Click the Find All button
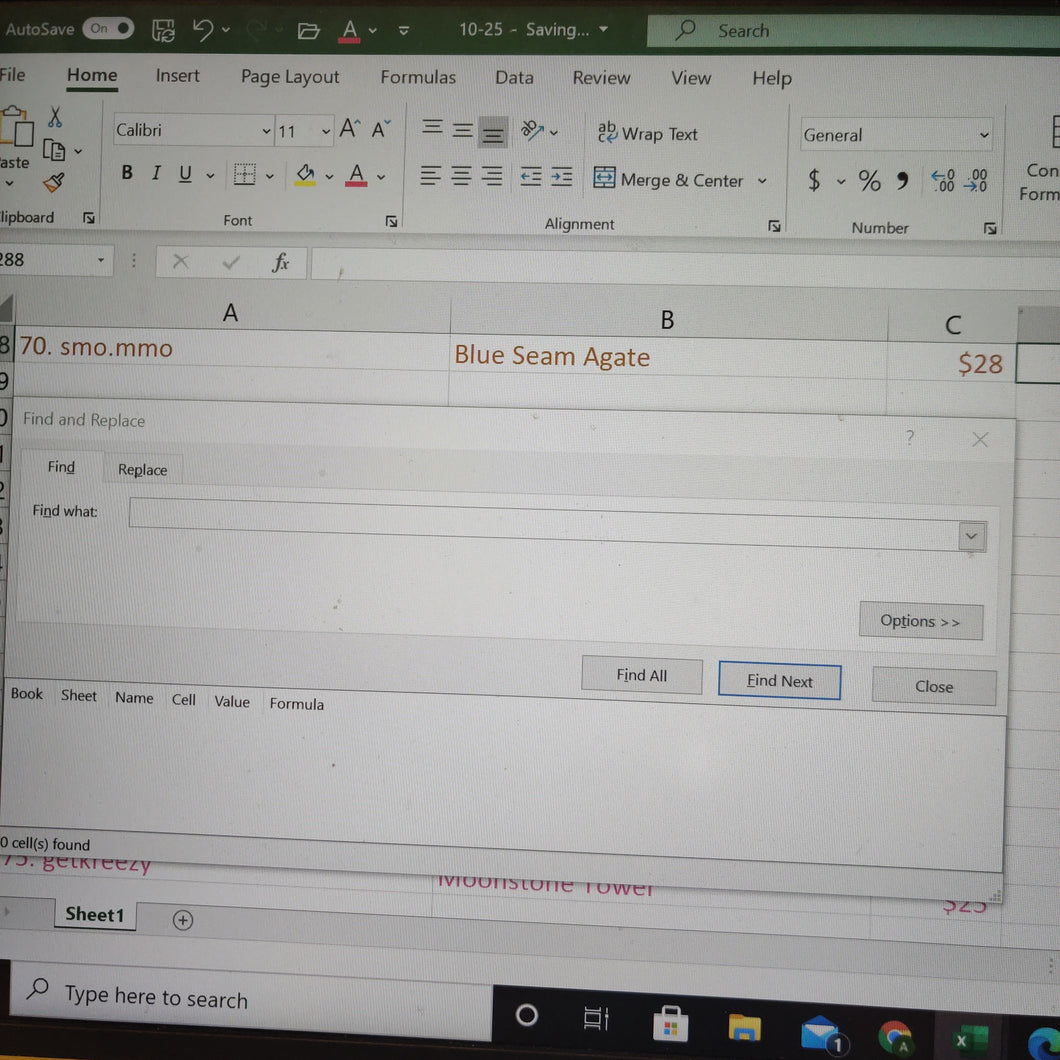The image size is (1060, 1060). coord(641,675)
